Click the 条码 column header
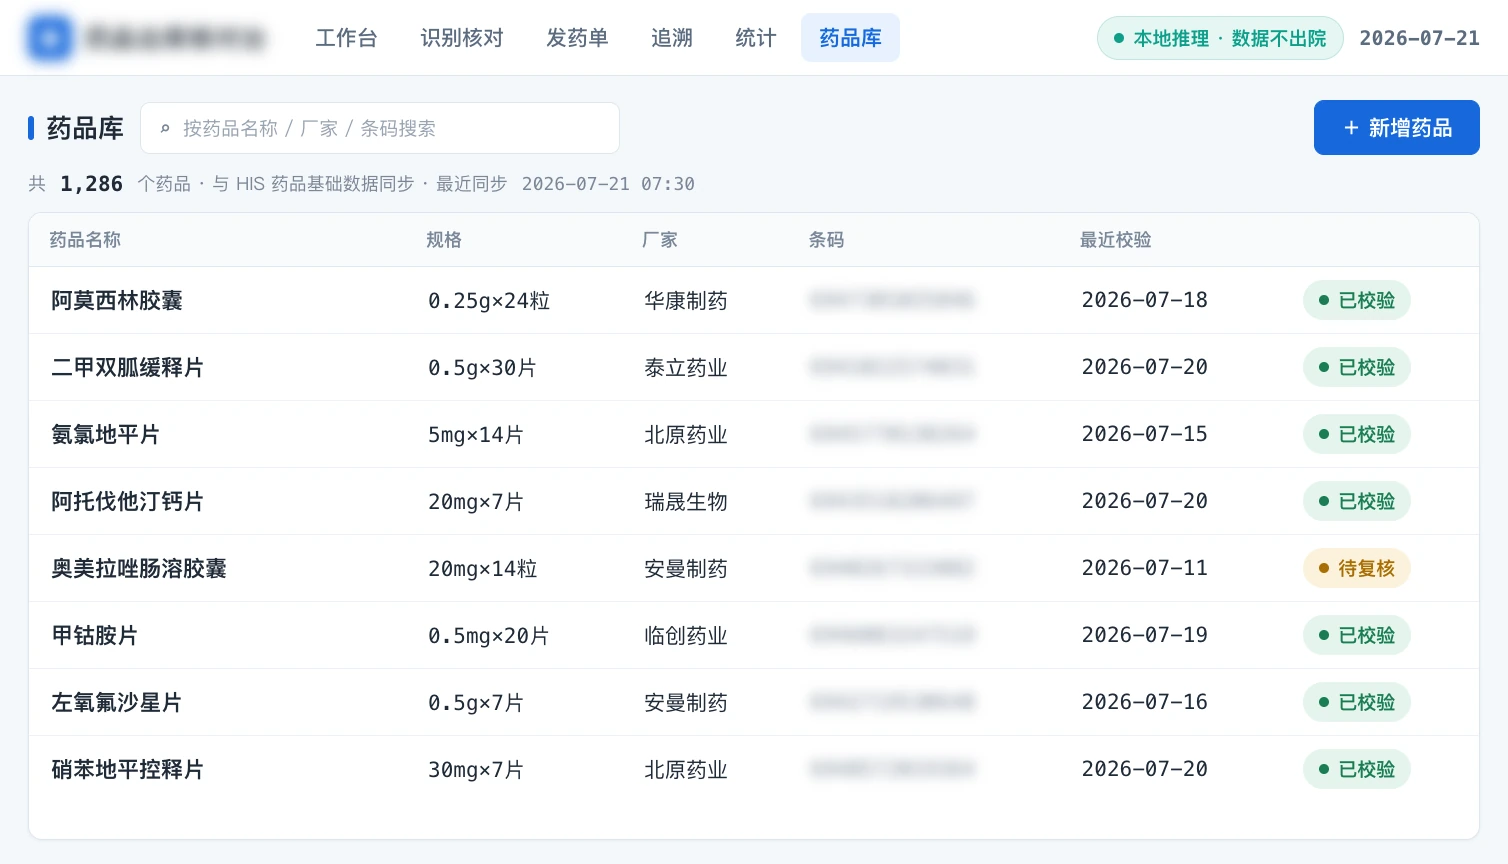The height and width of the screenshot is (864, 1508). pyautogui.click(x=826, y=240)
